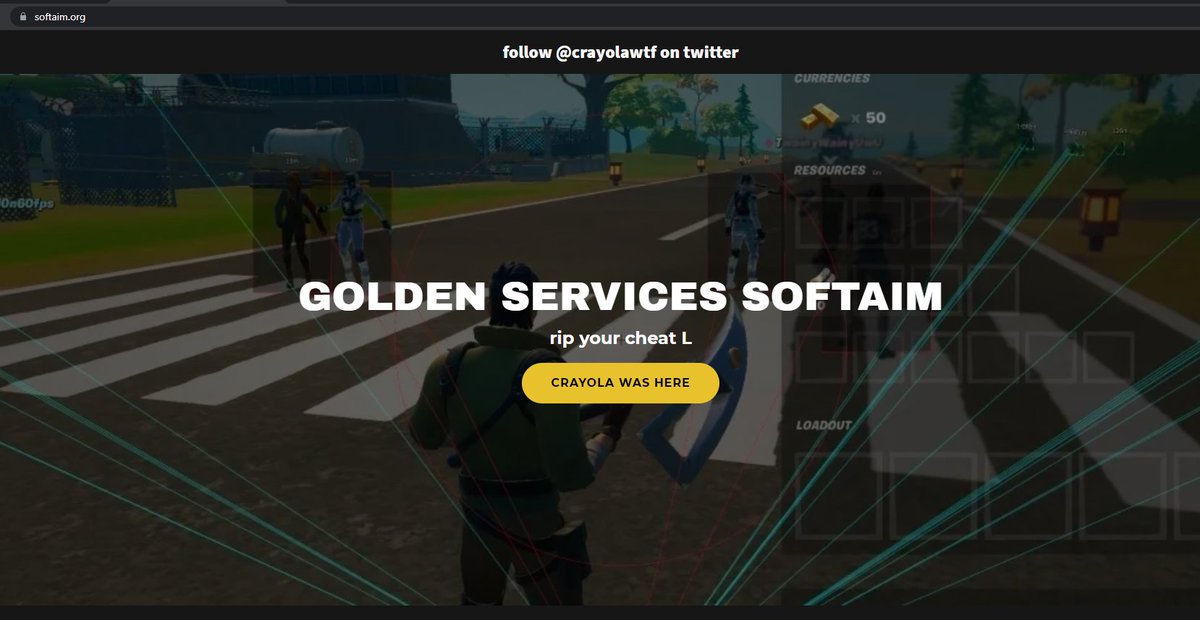Screen dimensions: 1200x620
Task: Click the padlock icon beside softaim.org
Action: coord(15,16)
